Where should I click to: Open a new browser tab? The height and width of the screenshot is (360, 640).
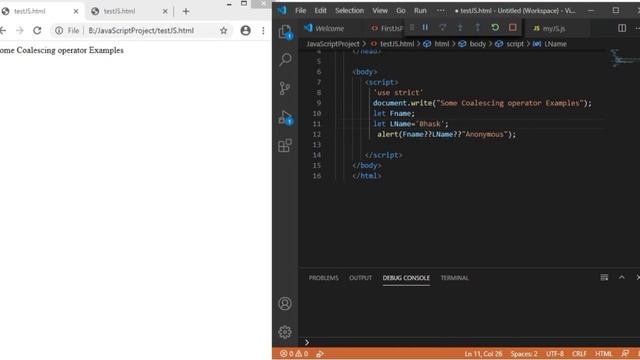(186, 11)
